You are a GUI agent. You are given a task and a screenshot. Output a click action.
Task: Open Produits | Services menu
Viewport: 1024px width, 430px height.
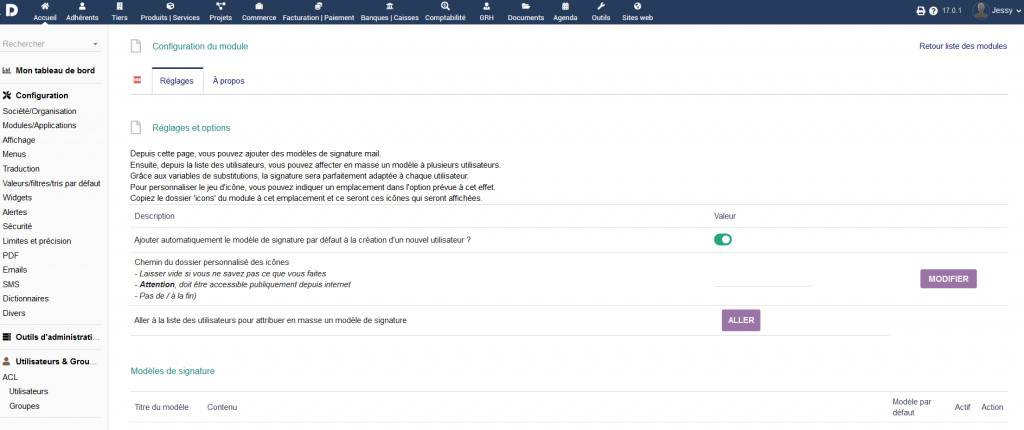click(170, 12)
